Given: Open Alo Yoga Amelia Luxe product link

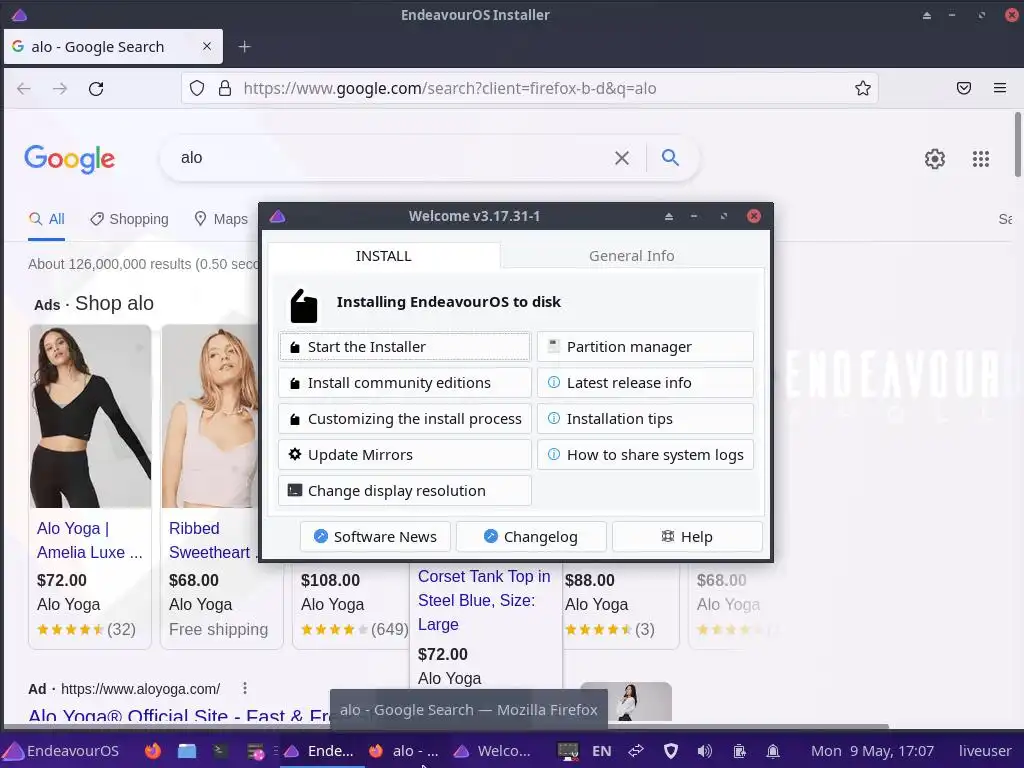Looking at the screenshot, I should tap(90, 540).
